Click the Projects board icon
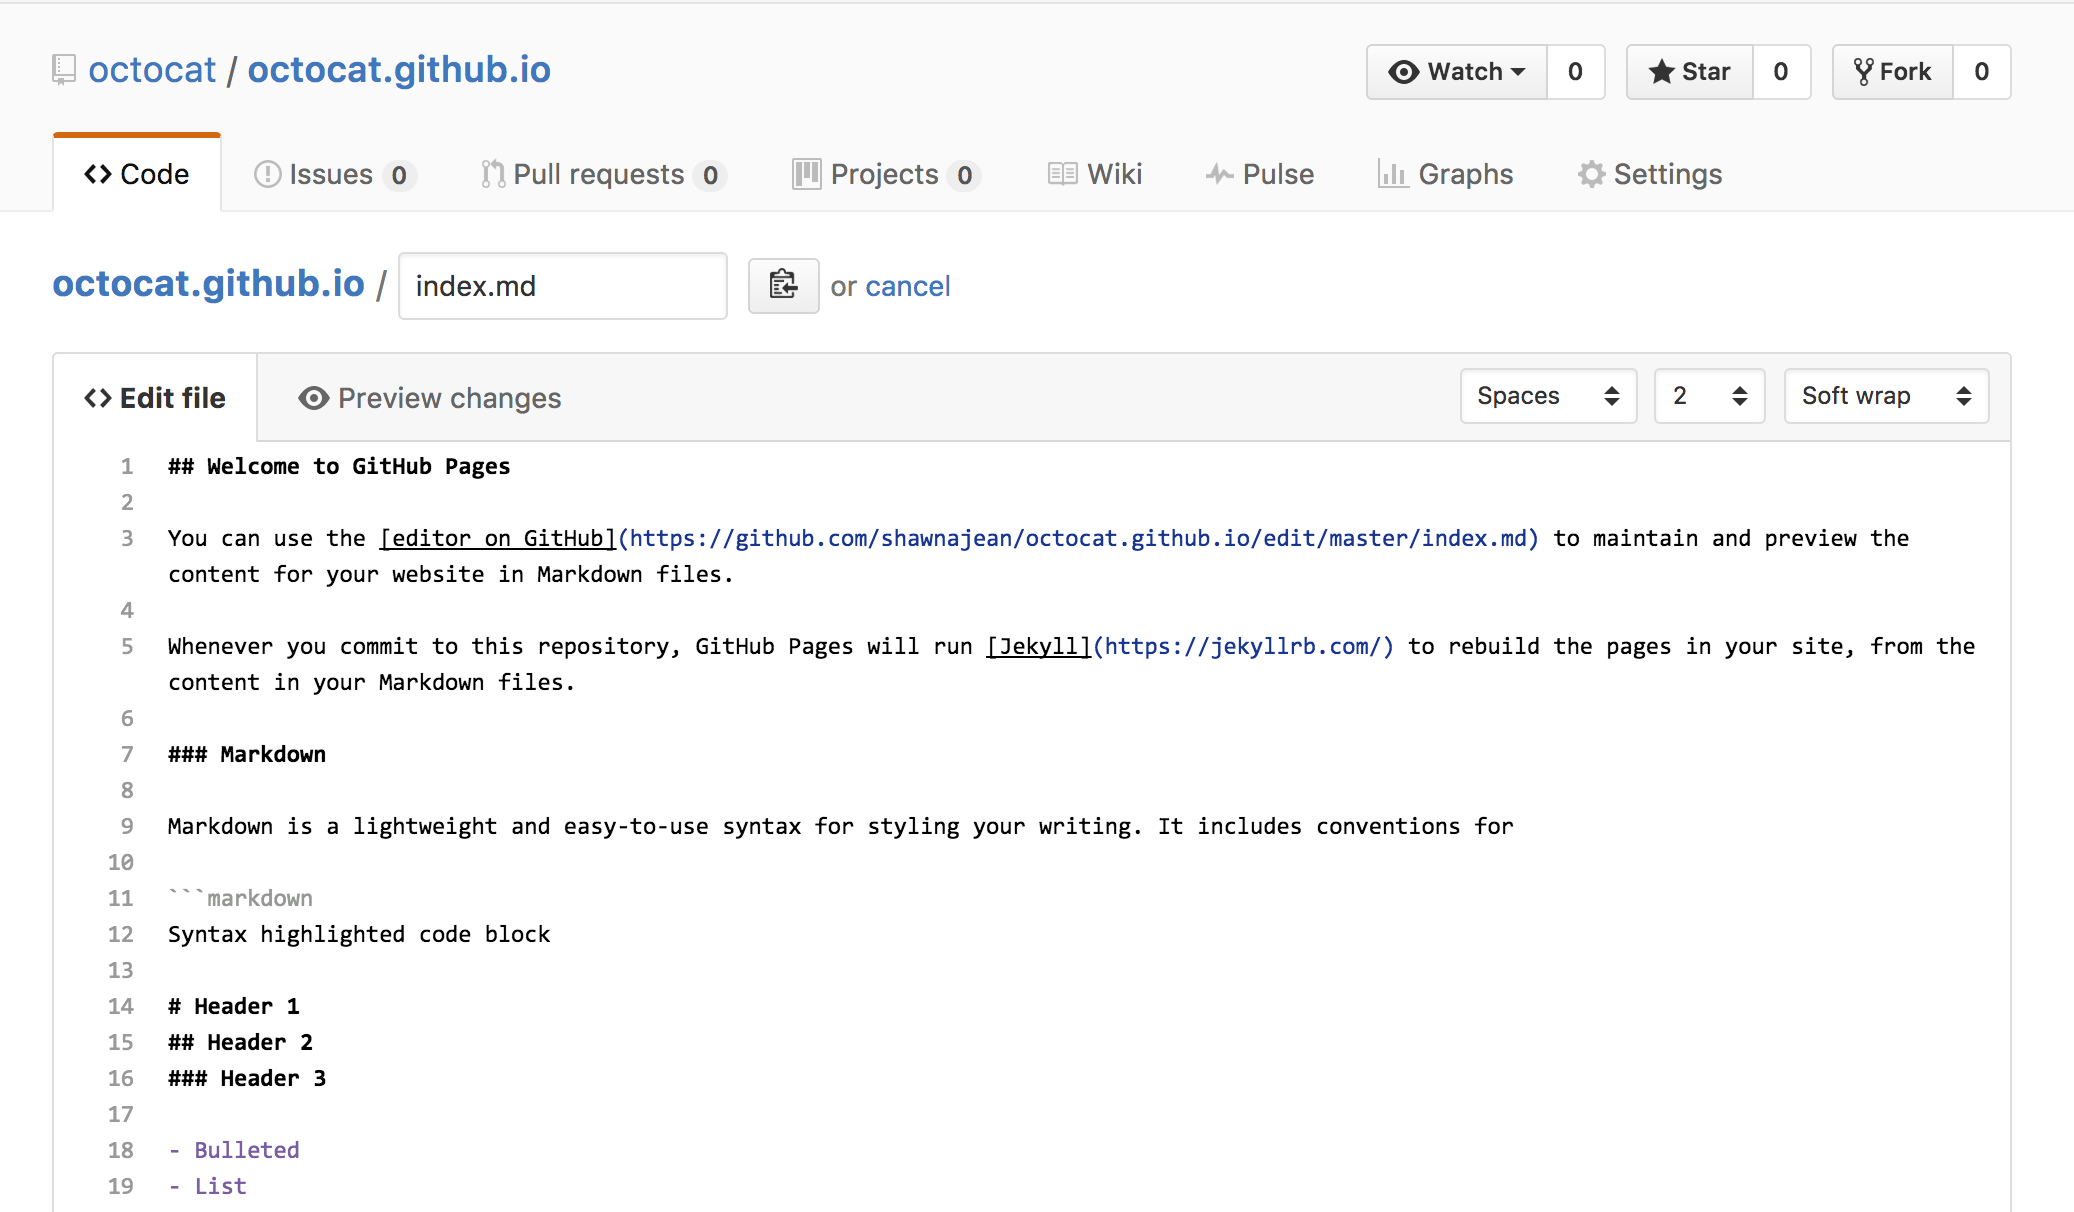The image size is (2074, 1212). [806, 174]
